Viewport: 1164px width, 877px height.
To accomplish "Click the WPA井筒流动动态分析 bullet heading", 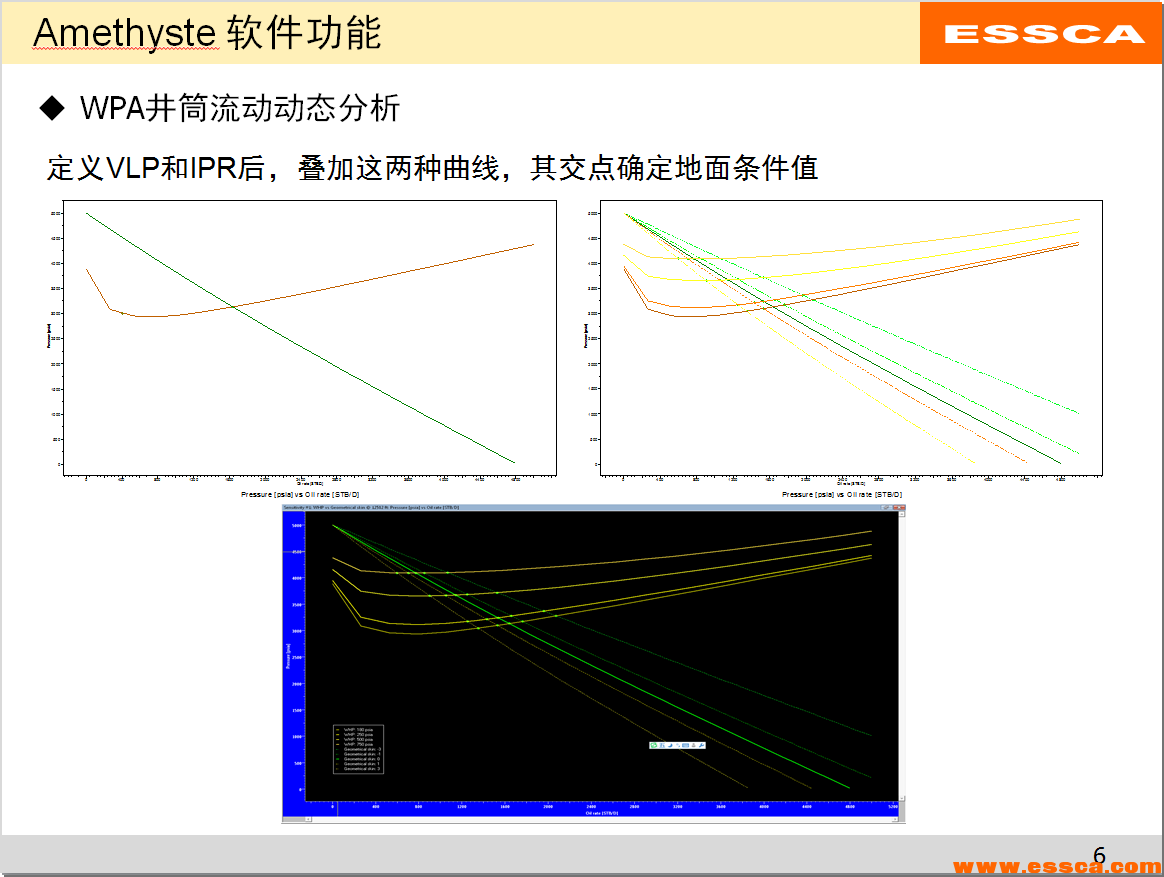I will [240, 108].
